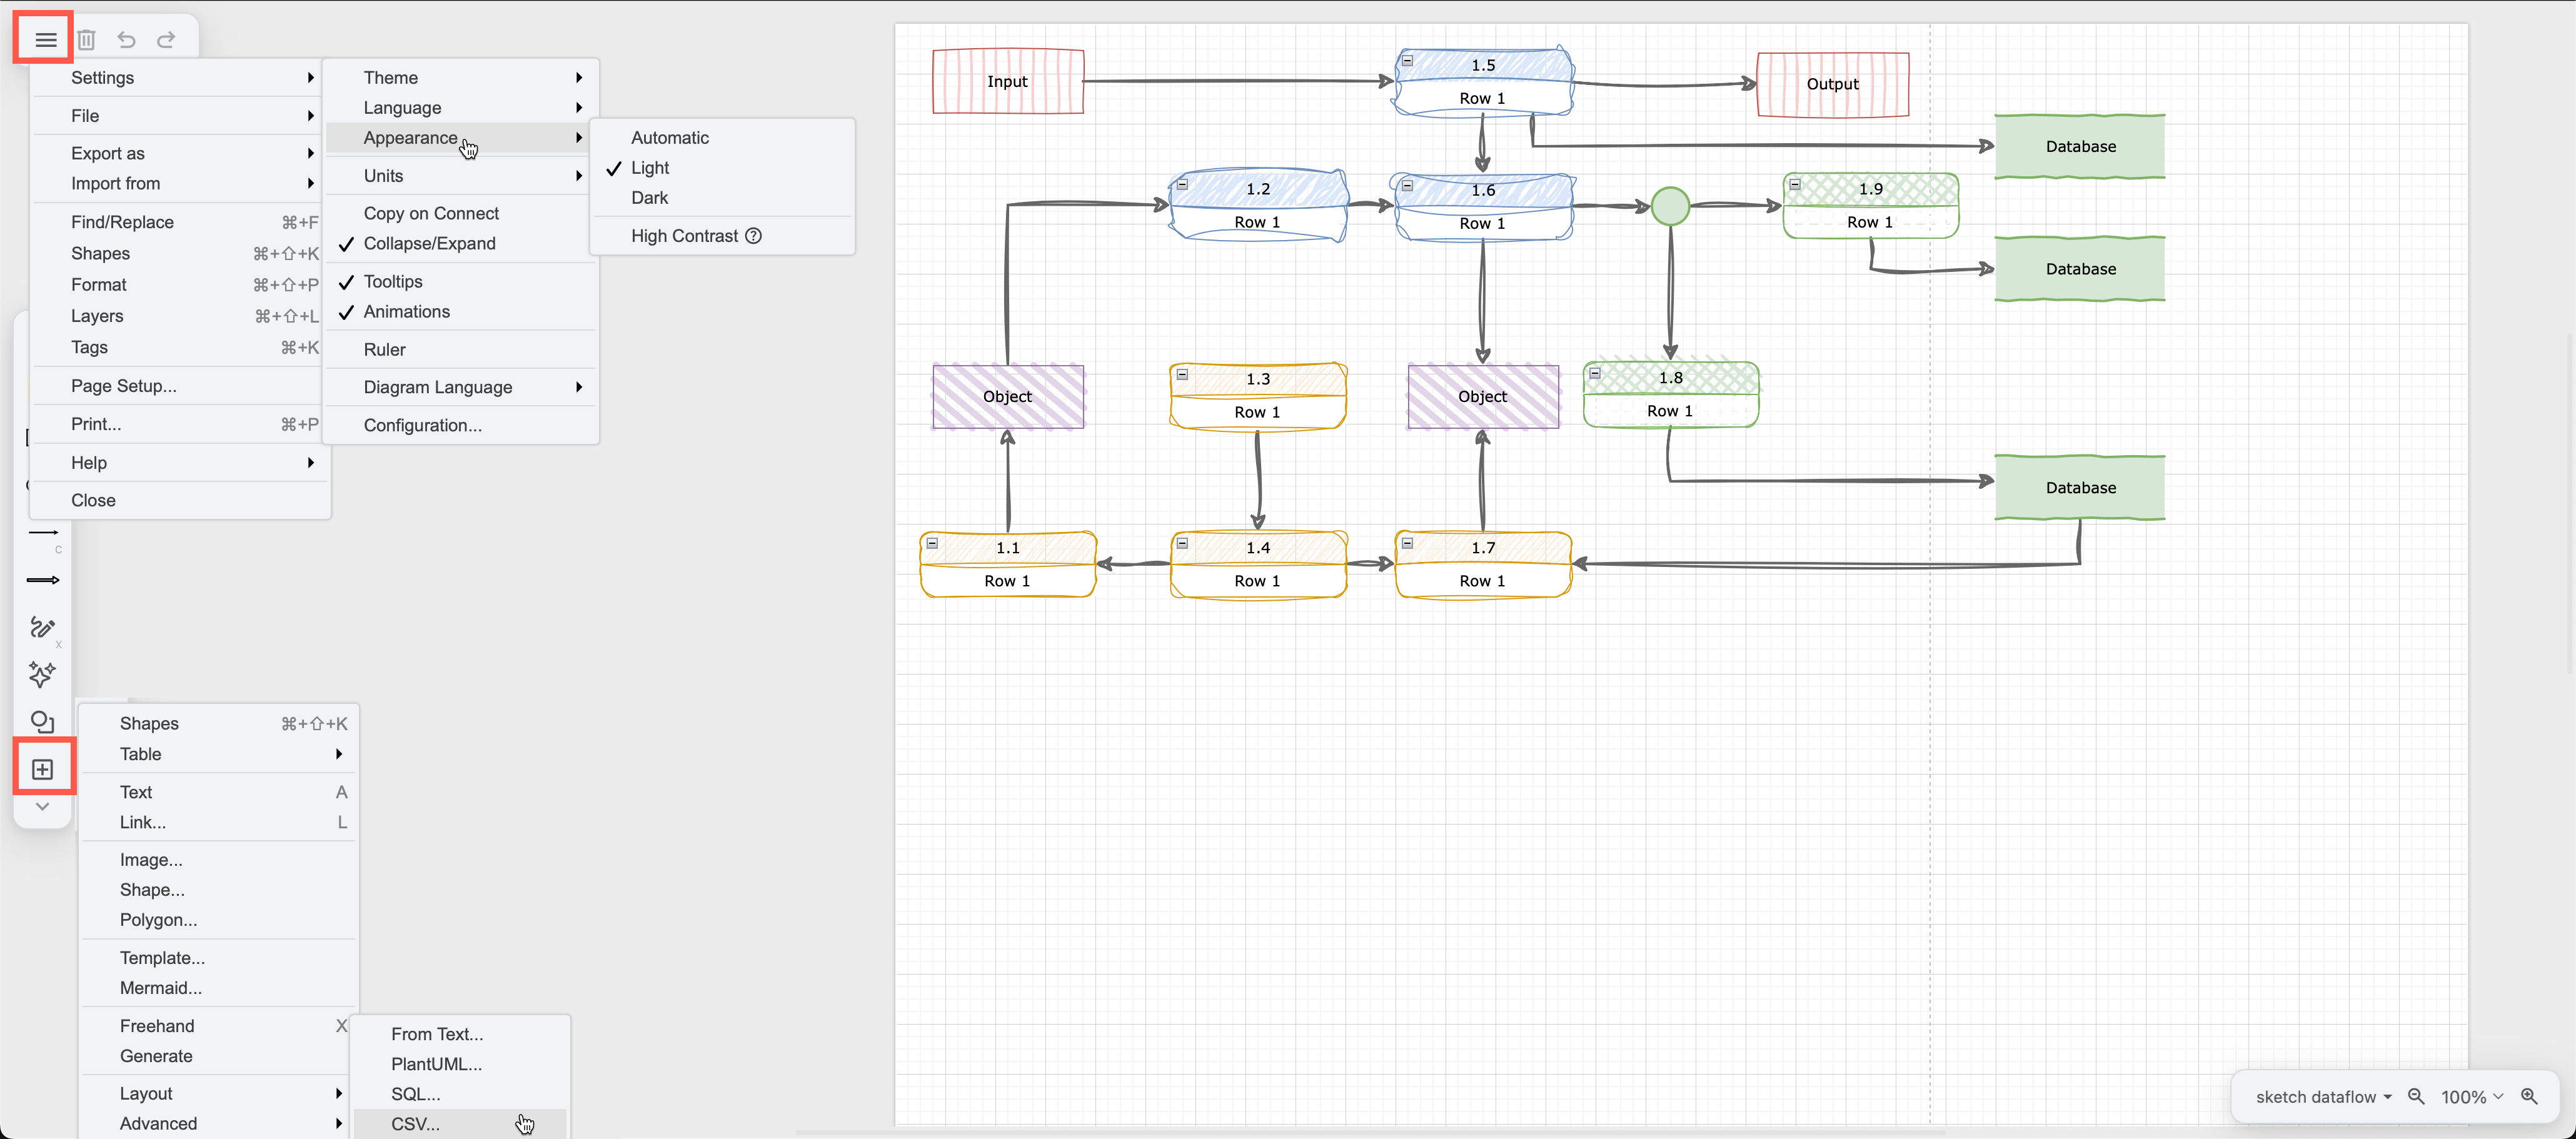Open Configuration... settings entry
This screenshot has width=2576, height=1139.
pos(461,425)
